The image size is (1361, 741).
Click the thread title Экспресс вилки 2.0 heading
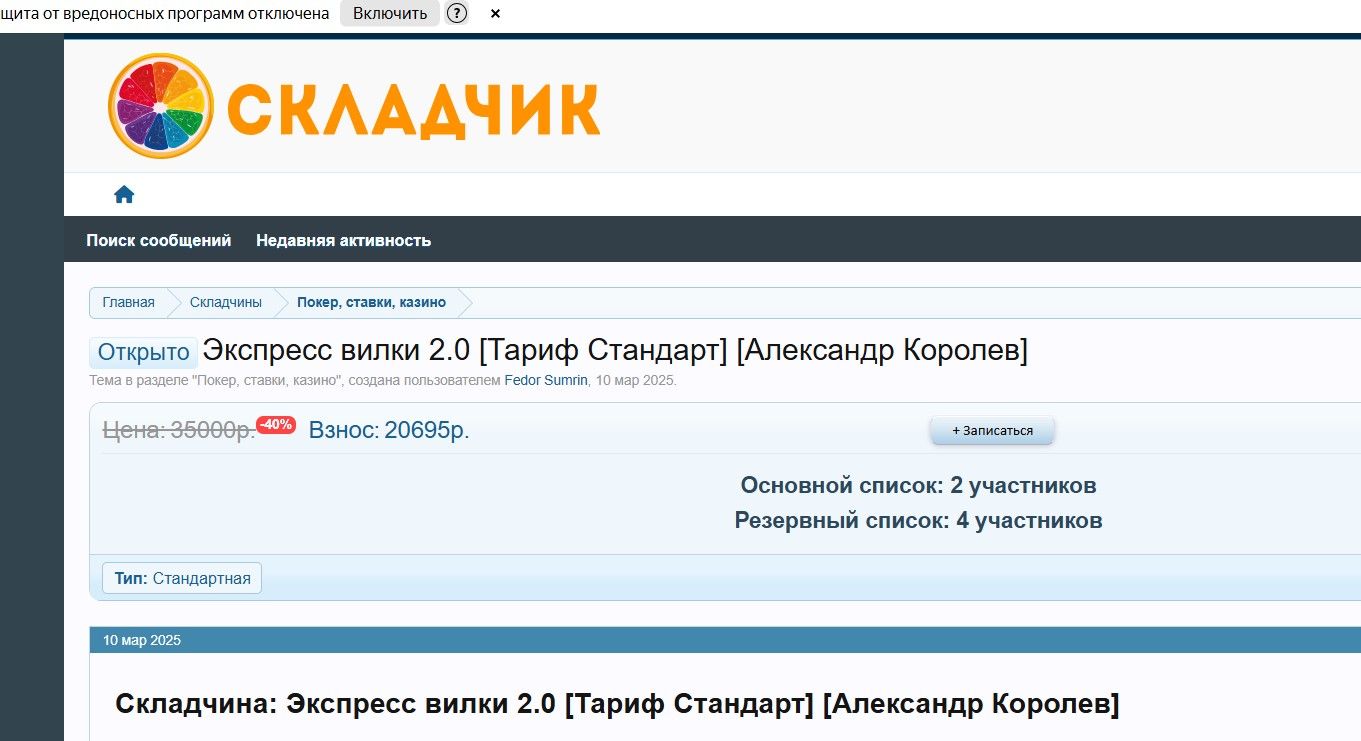[x=615, y=351]
